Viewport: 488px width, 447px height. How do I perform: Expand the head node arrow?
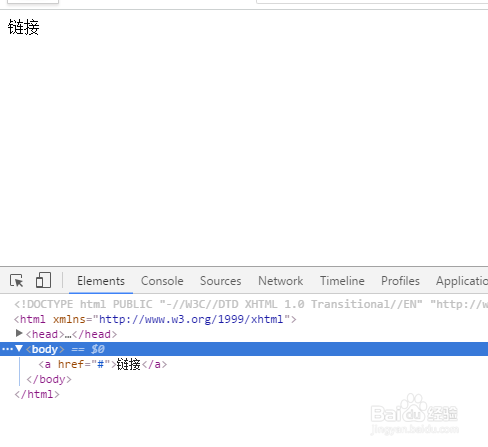click(x=19, y=333)
